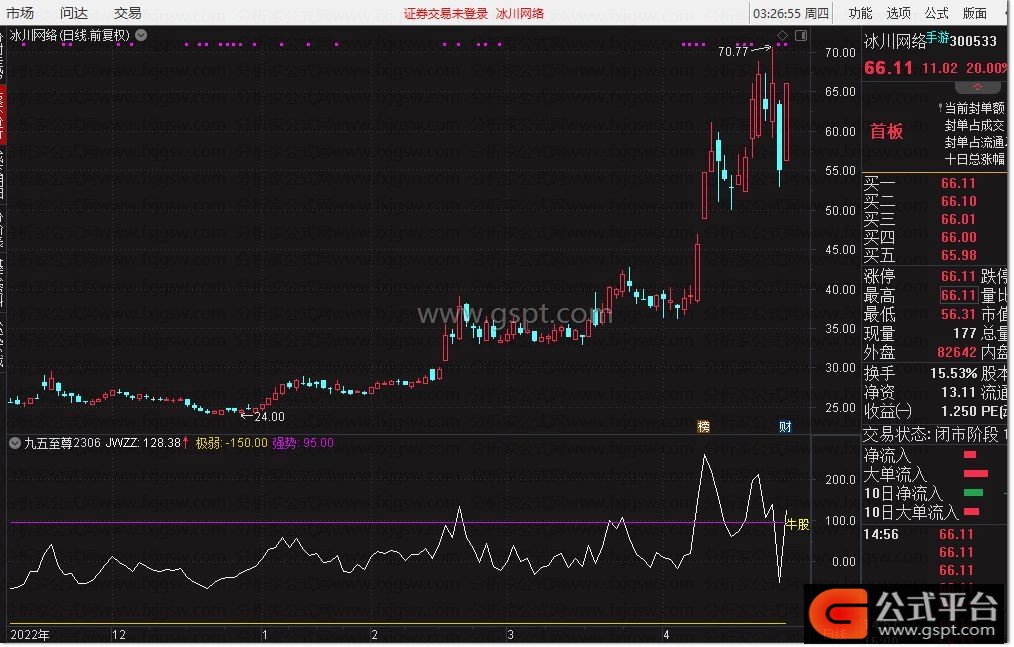Click the diamond icon above the price chart
This screenshot has height=647, width=1014.
(782, 35)
